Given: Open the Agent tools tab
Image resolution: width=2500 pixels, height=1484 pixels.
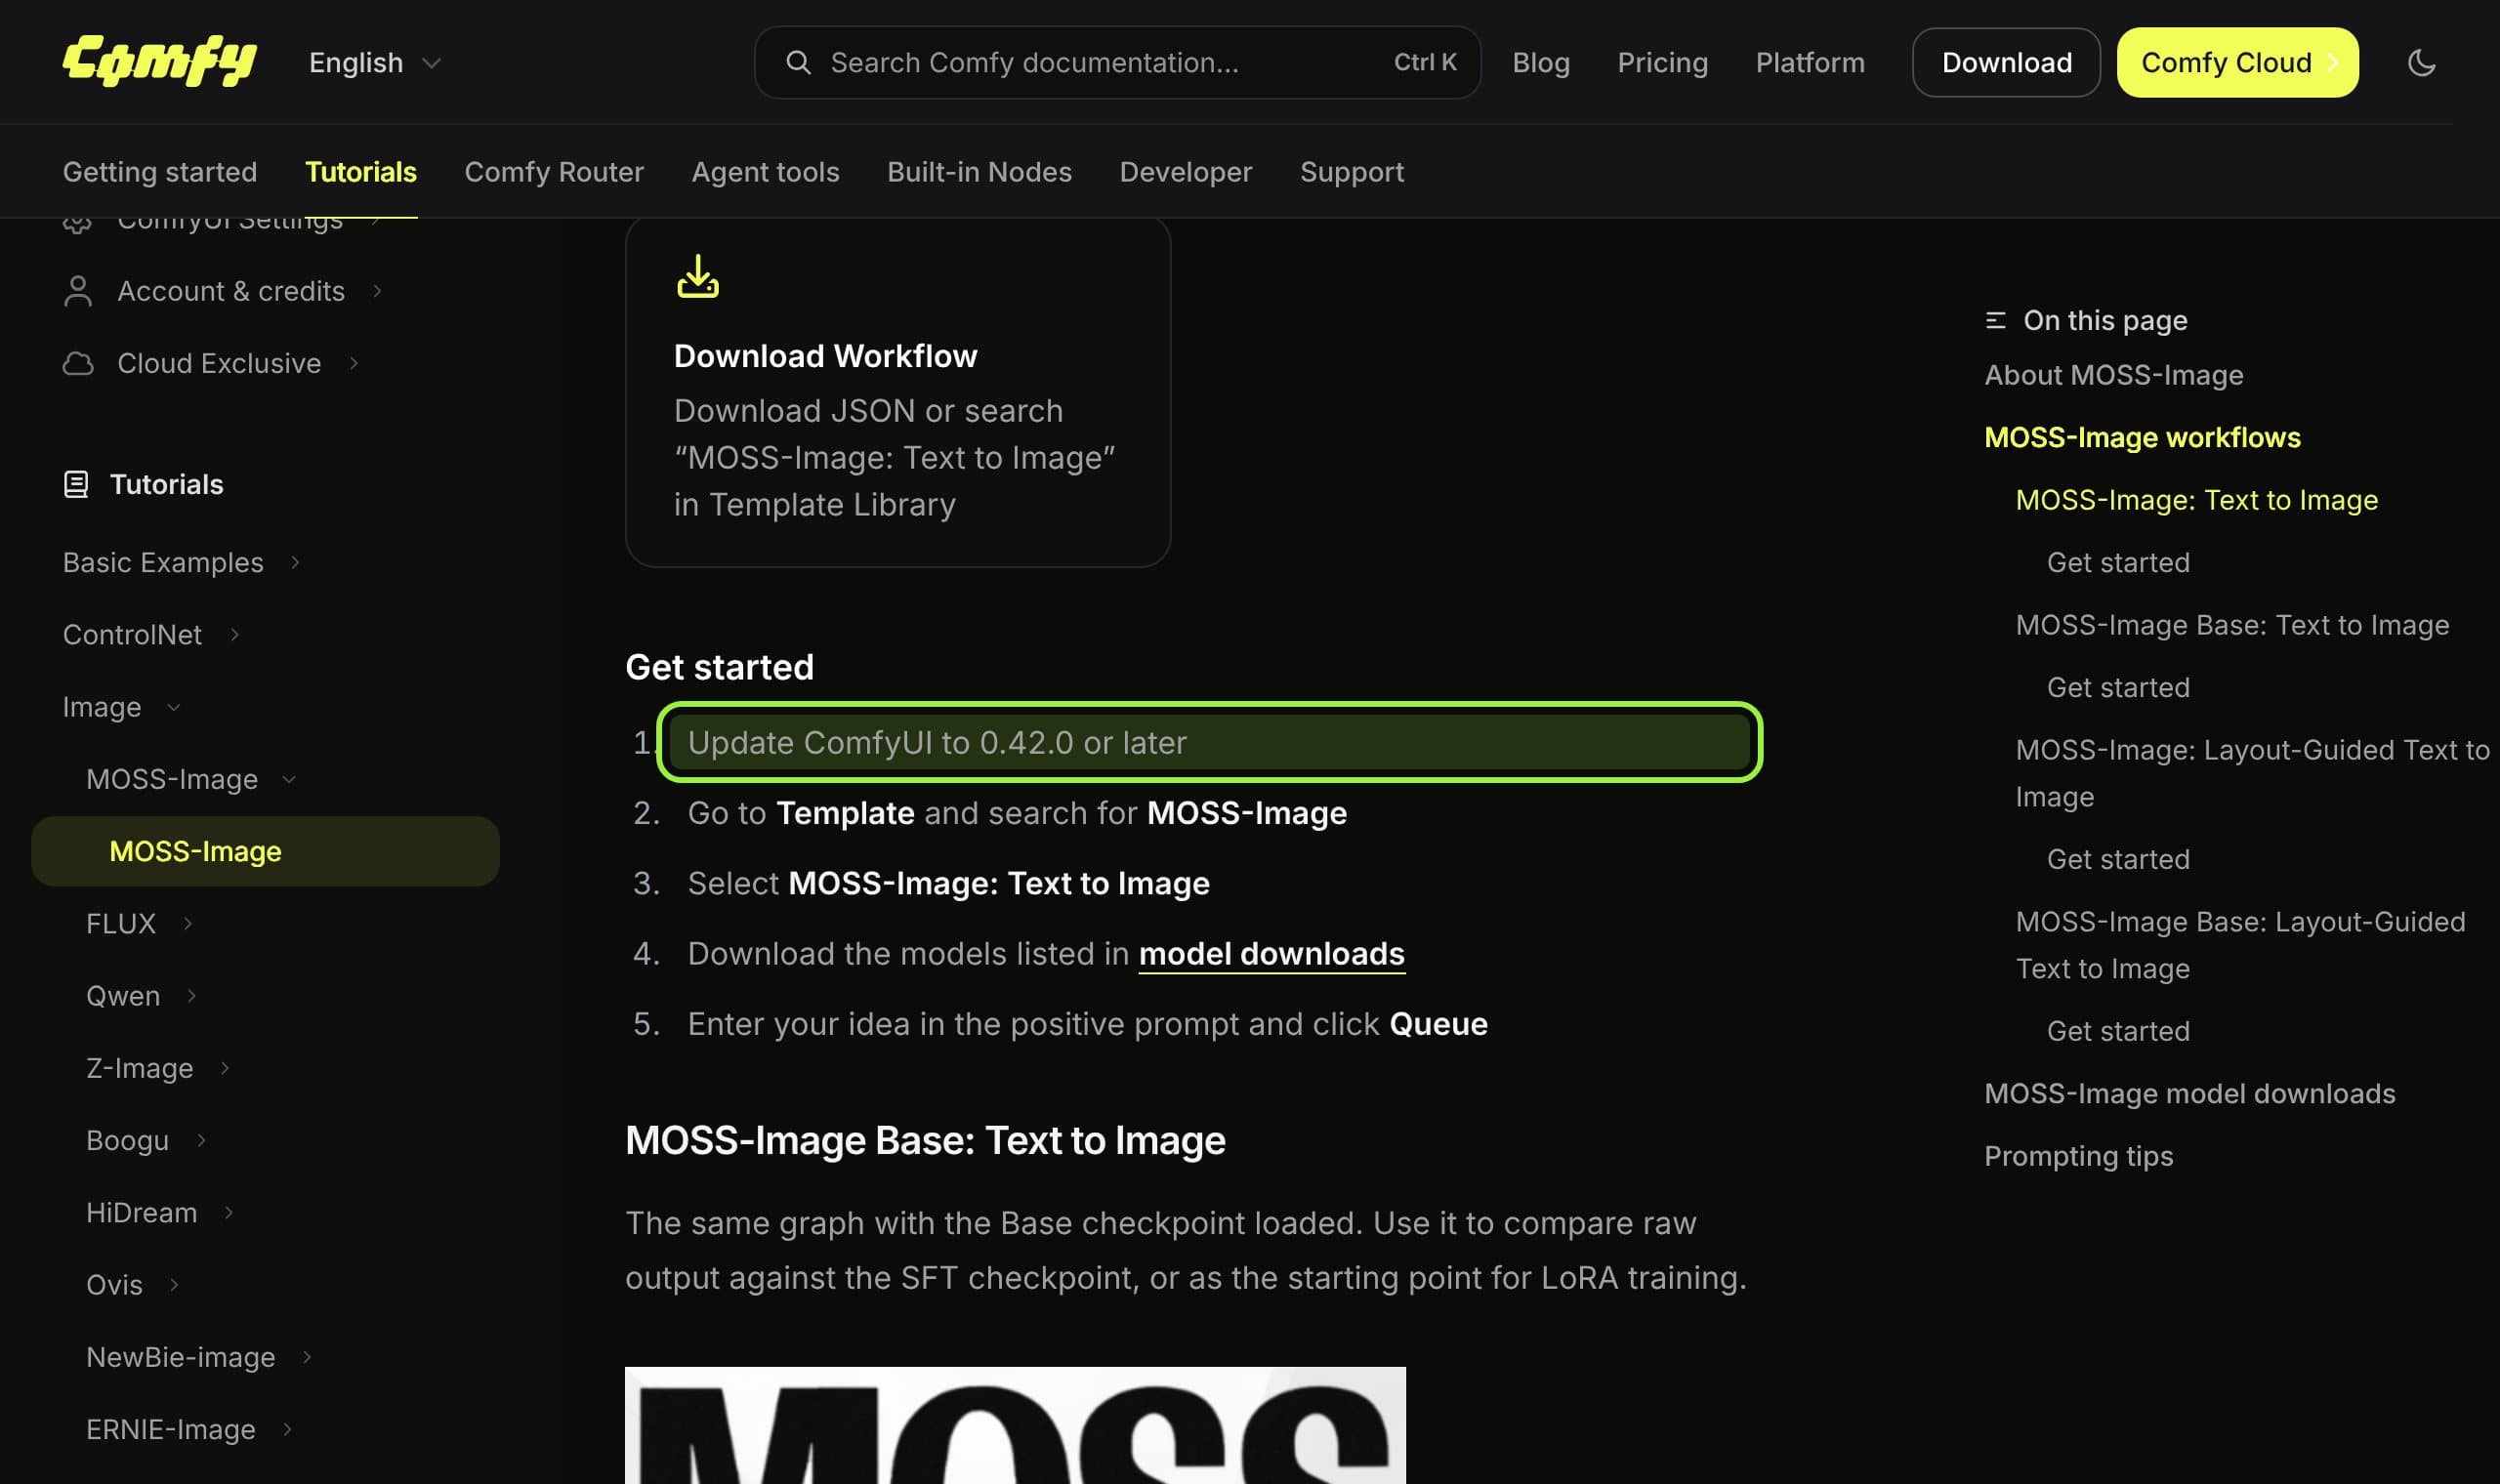Looking at the screenshot, I should (x=765, y=172).
